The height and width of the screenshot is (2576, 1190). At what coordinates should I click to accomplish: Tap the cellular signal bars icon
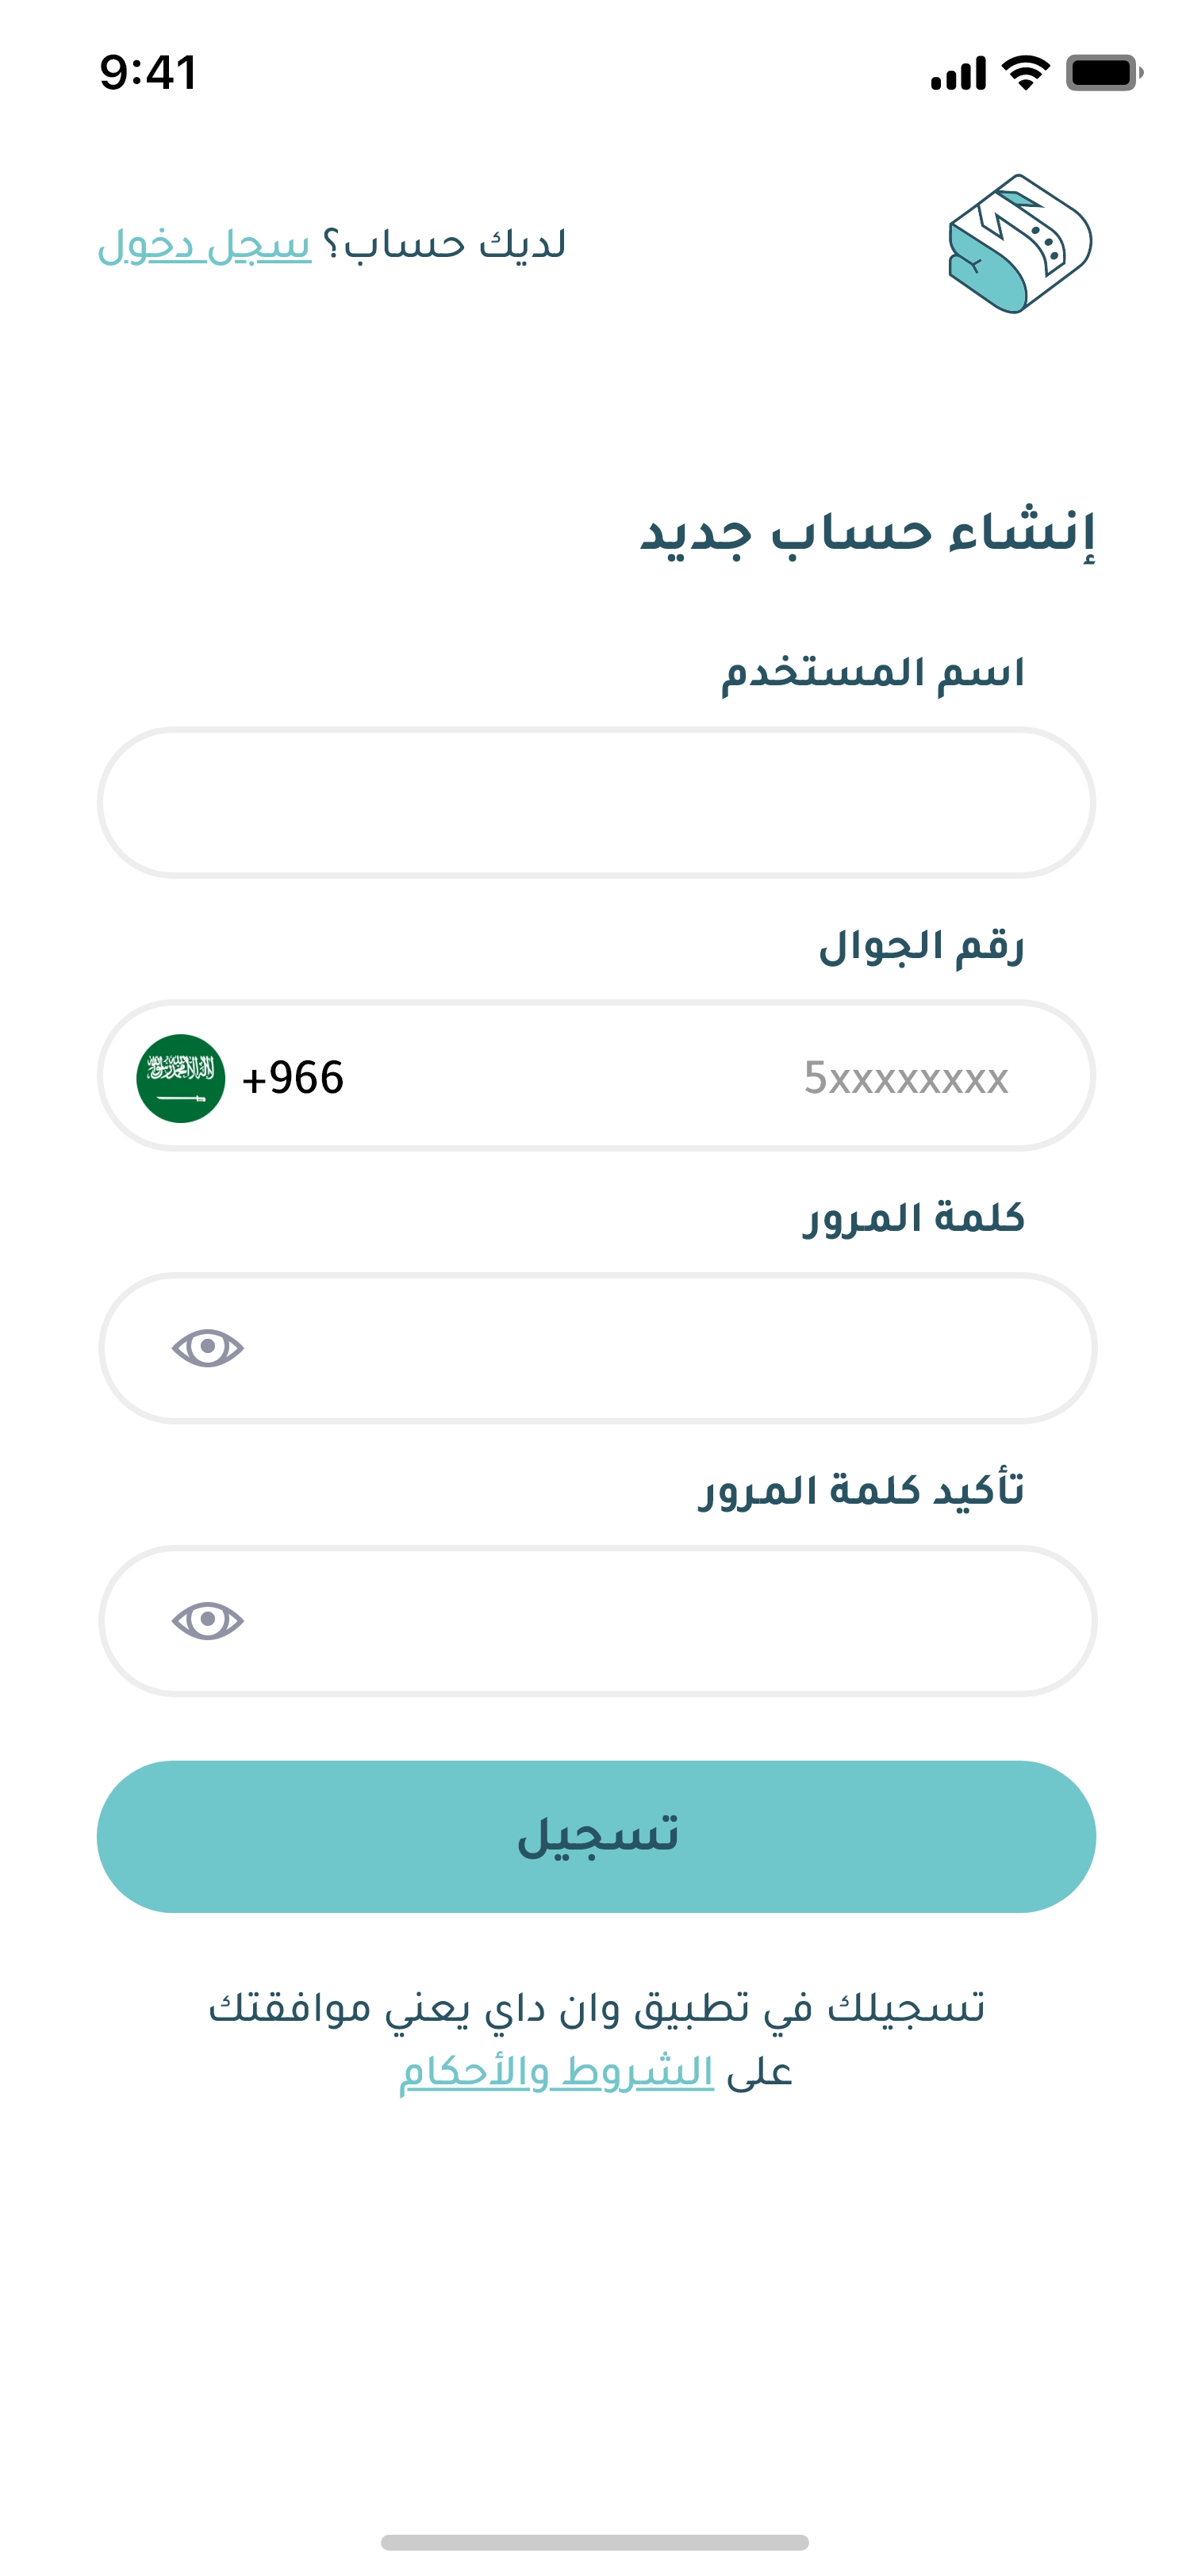click(x=958, y=73)
